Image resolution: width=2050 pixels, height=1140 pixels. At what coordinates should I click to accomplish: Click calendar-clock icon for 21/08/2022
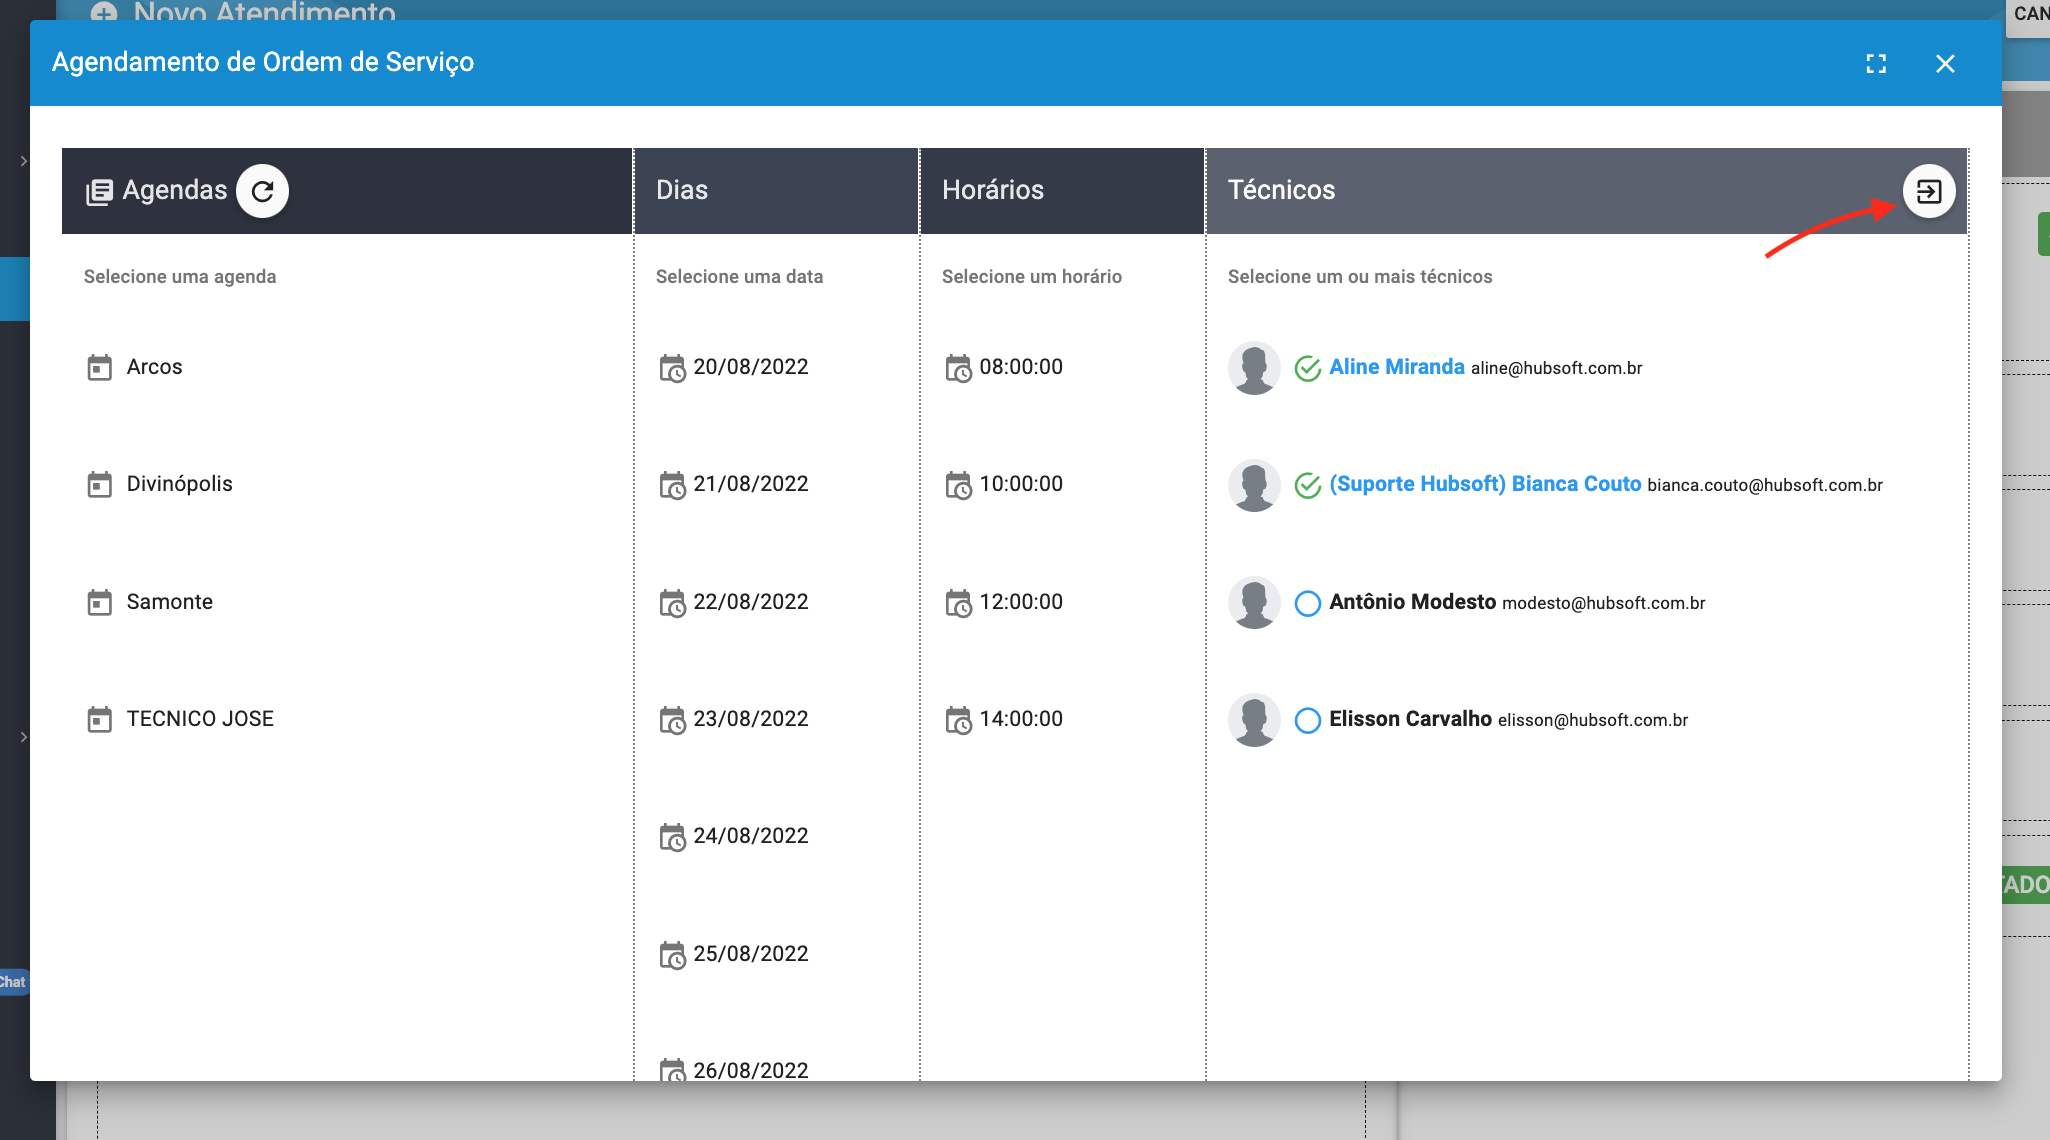[673, 486]
